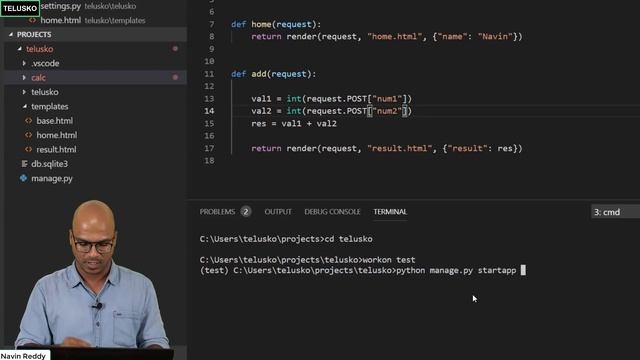
Task: Click the manage.py Python icon
Action: tap(24, 178)
